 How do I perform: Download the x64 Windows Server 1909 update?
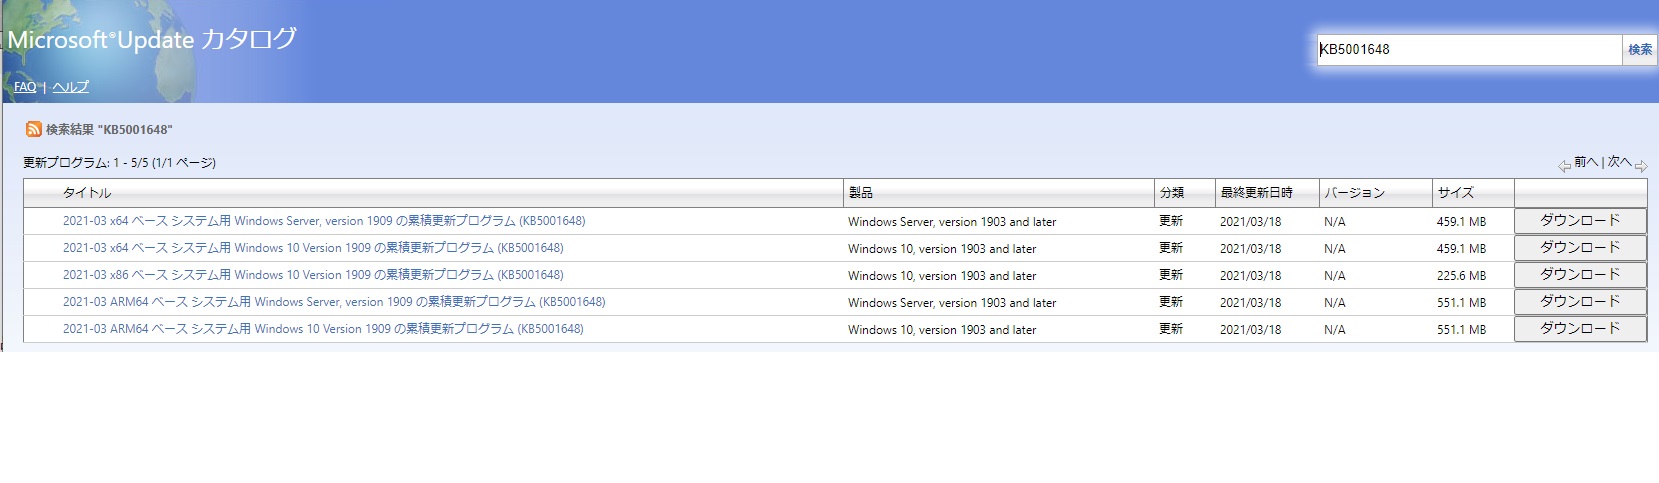point(1580,221)
